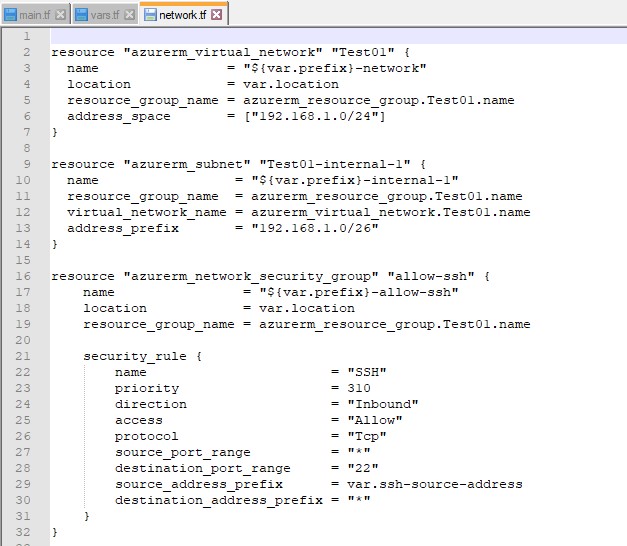This screenshot has height=546, width=627.
Task: Switch to the vars.tf tab
Action: (103, 14)
